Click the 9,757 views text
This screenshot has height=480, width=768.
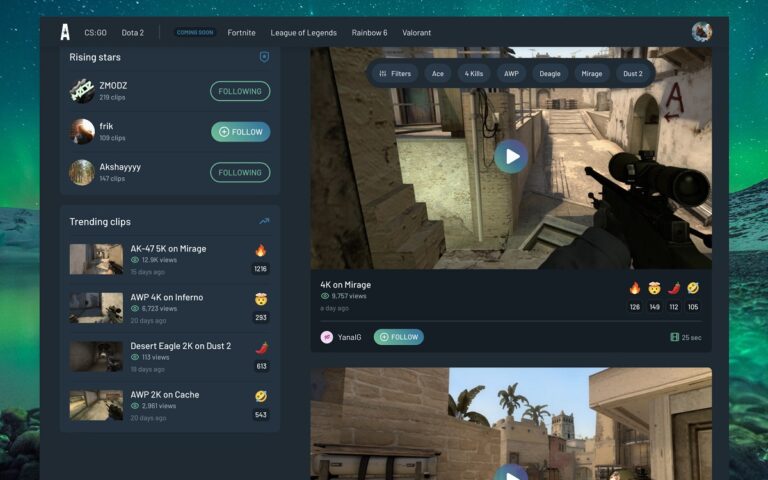point(349,296)
